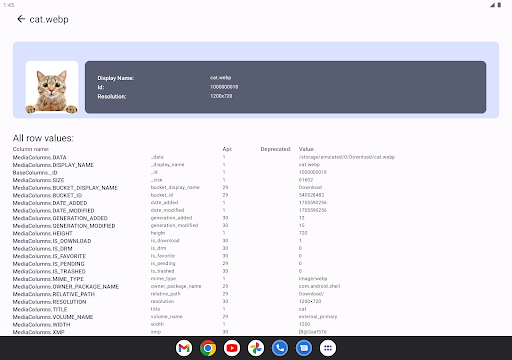Image resolution: width=512 pixels, height=360 pixels.
Task: Open Gmail from the taskbar
Action: pos(184,348)
